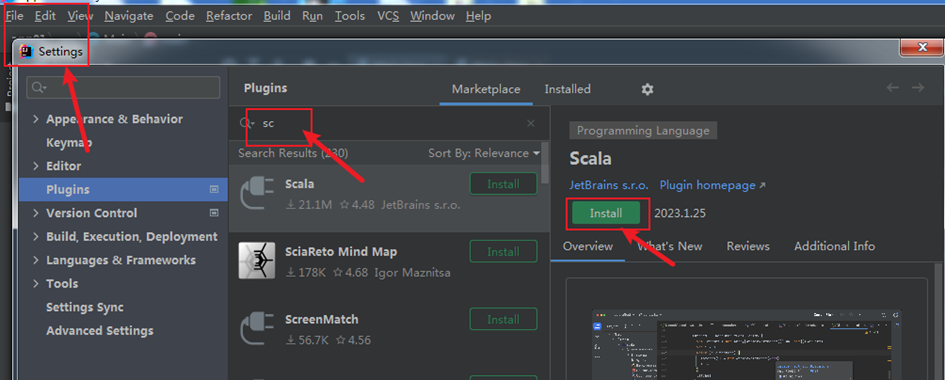
Task: Switch to the Marketplace tab
Action: tap(486, 89)
